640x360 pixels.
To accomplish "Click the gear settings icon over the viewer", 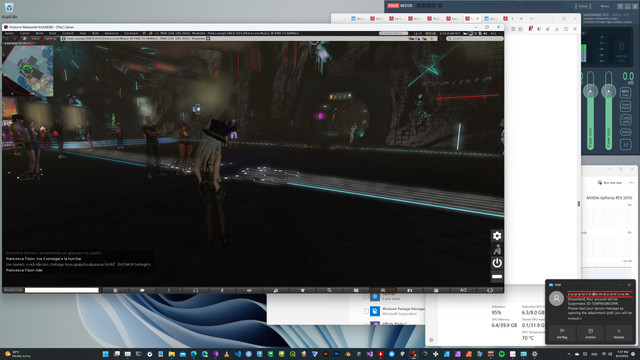I will pos(497,236).
